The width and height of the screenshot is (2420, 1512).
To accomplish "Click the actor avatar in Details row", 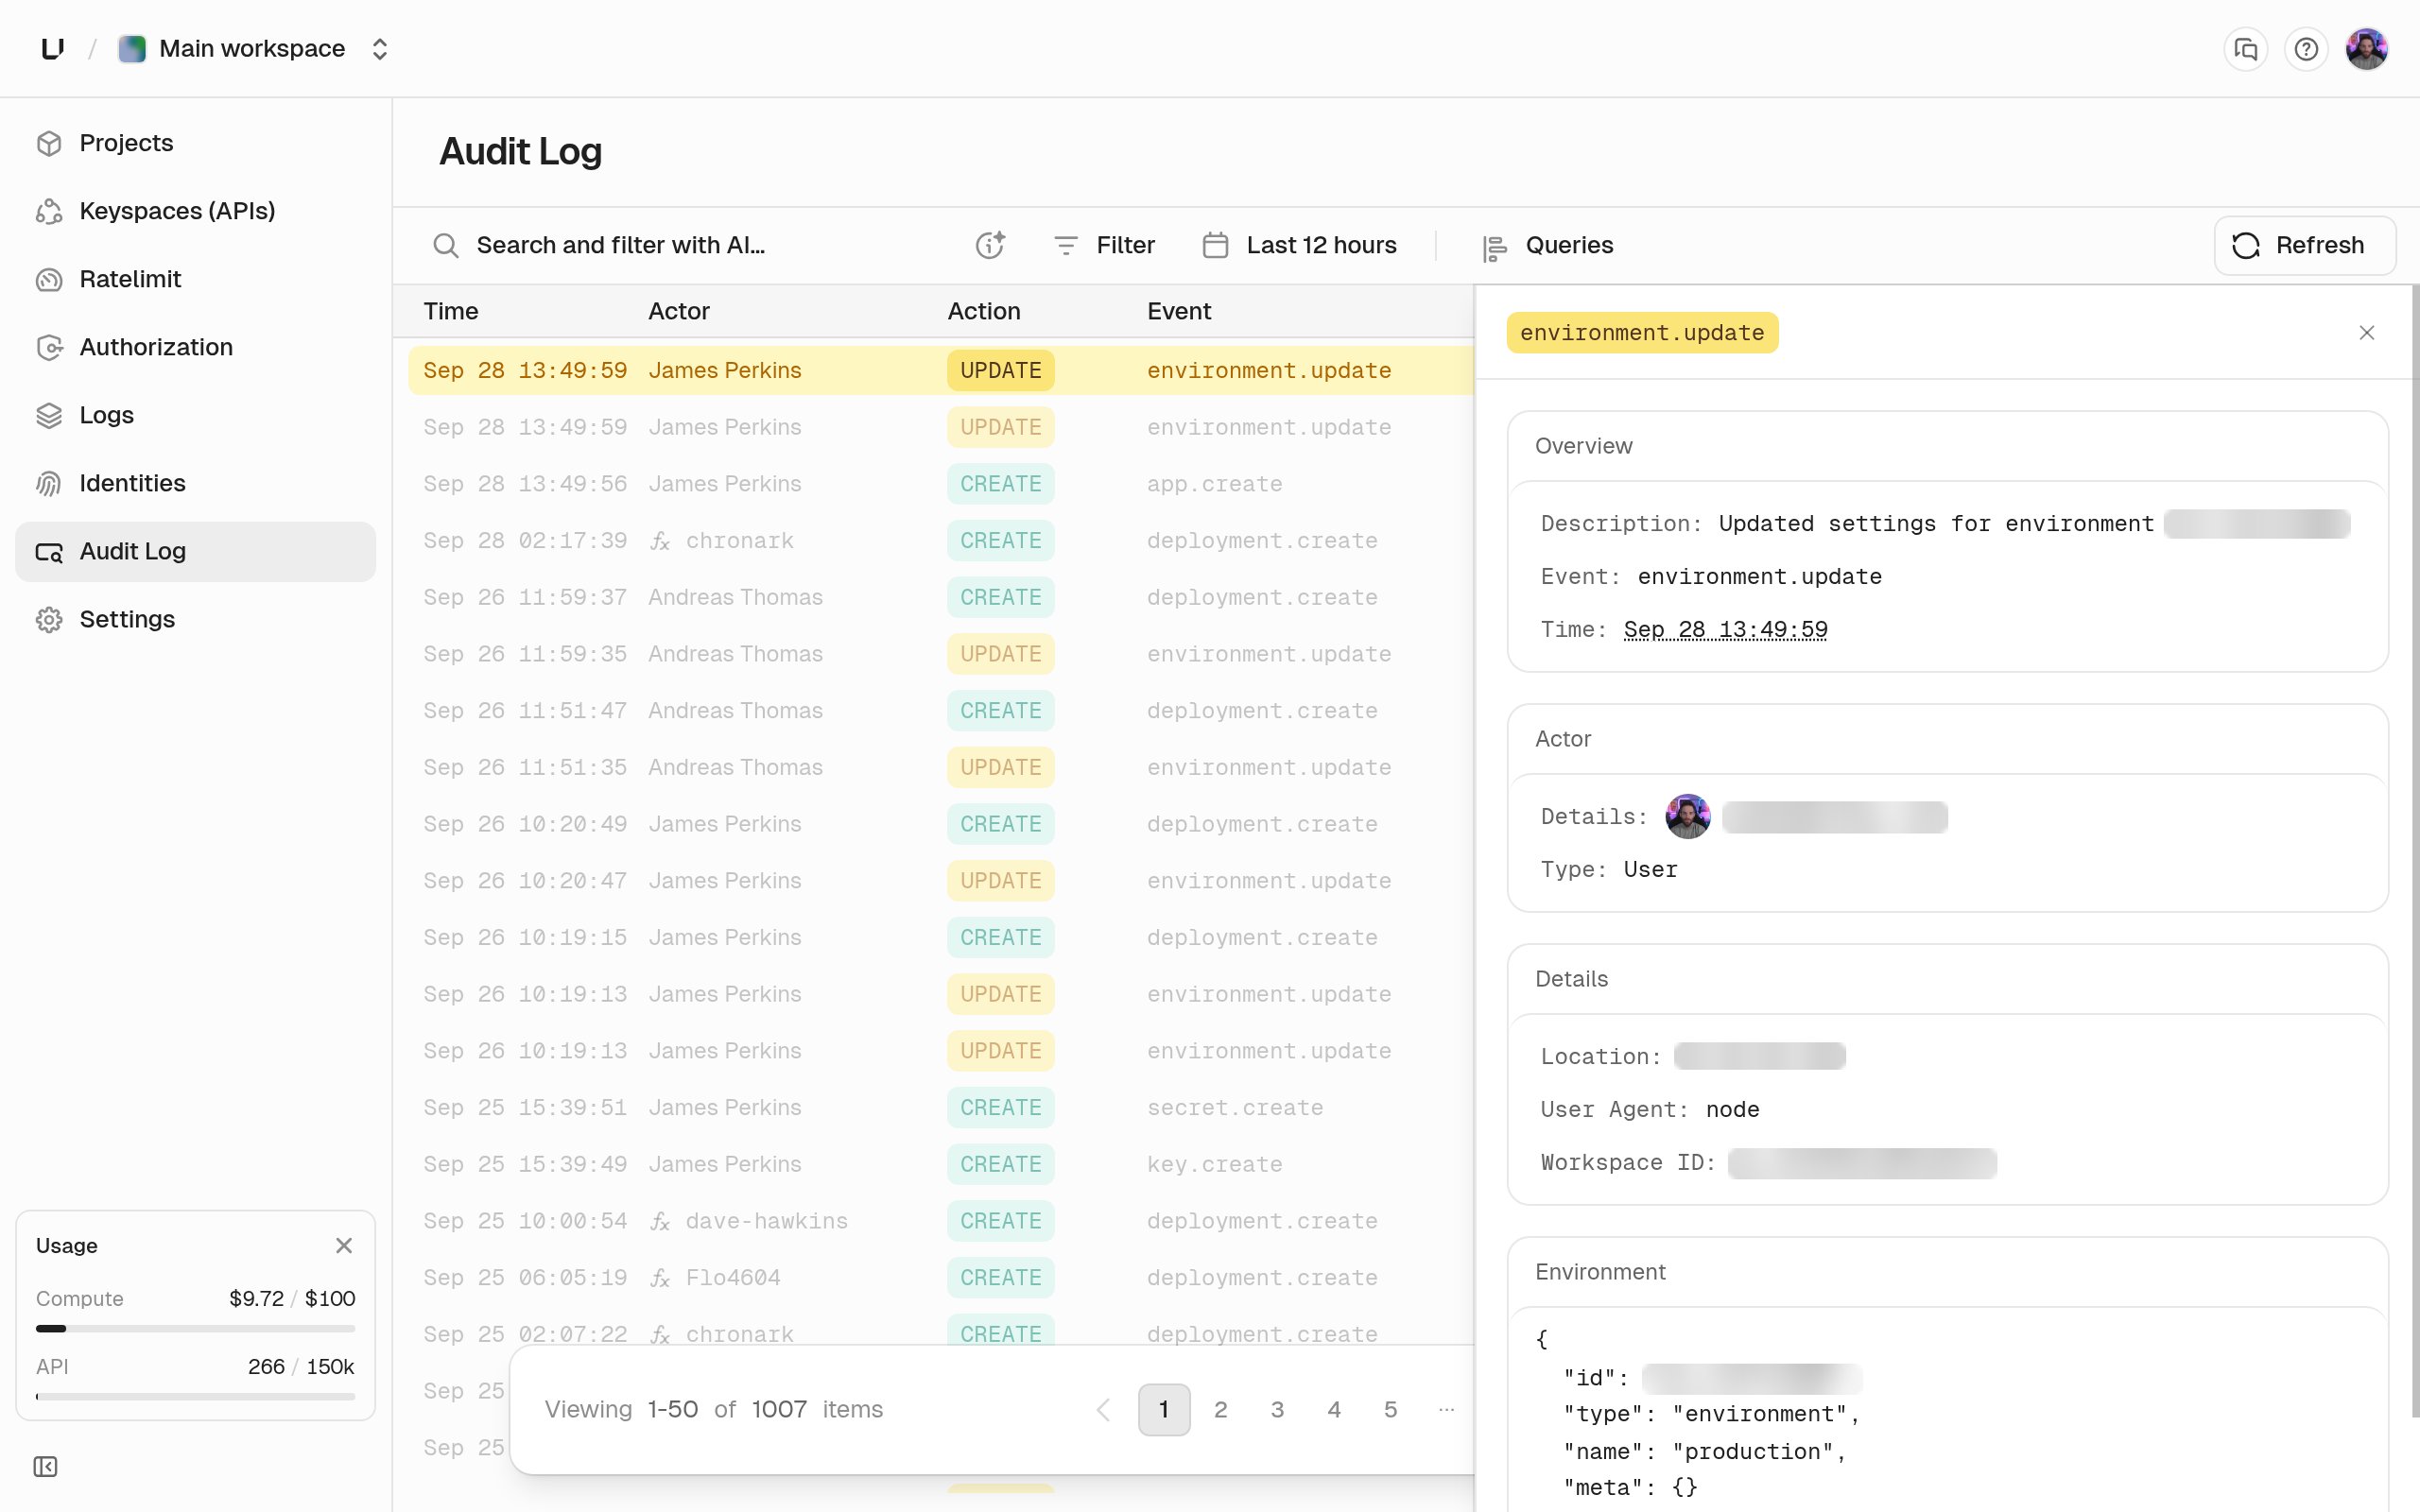I will pyautogui.click(x=1688, y=817).
